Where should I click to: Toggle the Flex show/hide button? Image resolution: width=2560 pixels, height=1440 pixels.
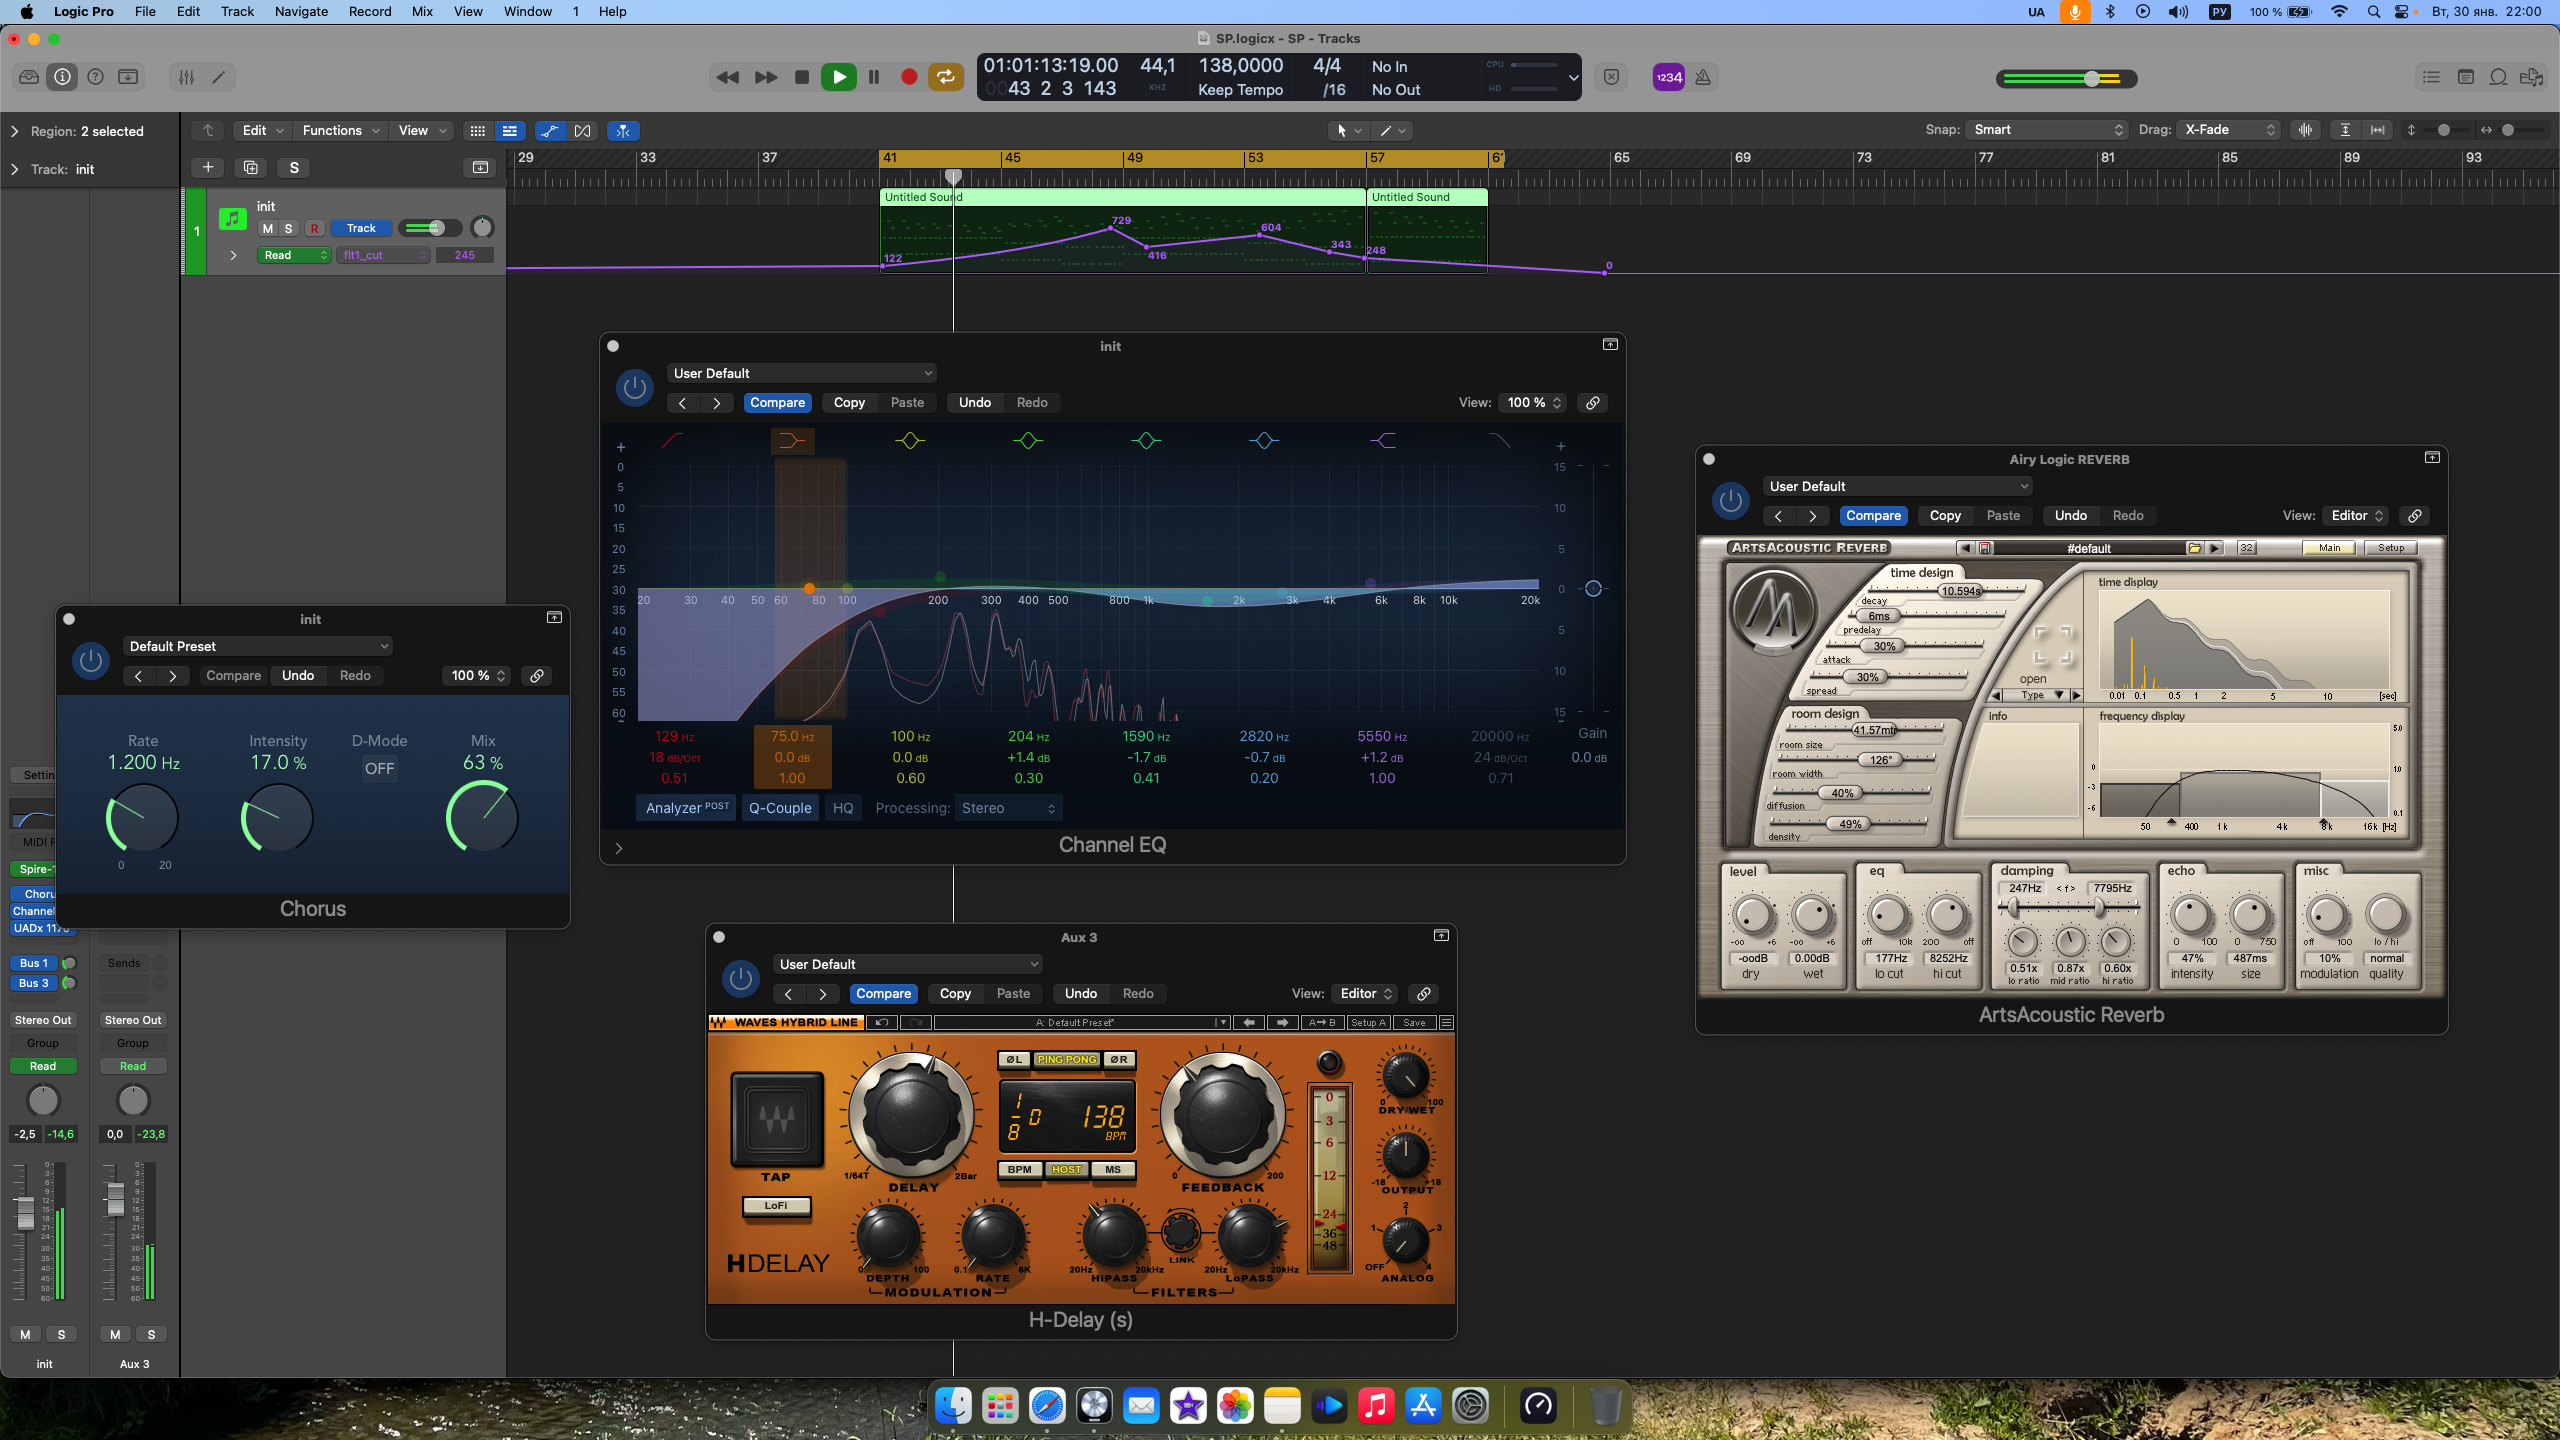click(x=583, y=131)
